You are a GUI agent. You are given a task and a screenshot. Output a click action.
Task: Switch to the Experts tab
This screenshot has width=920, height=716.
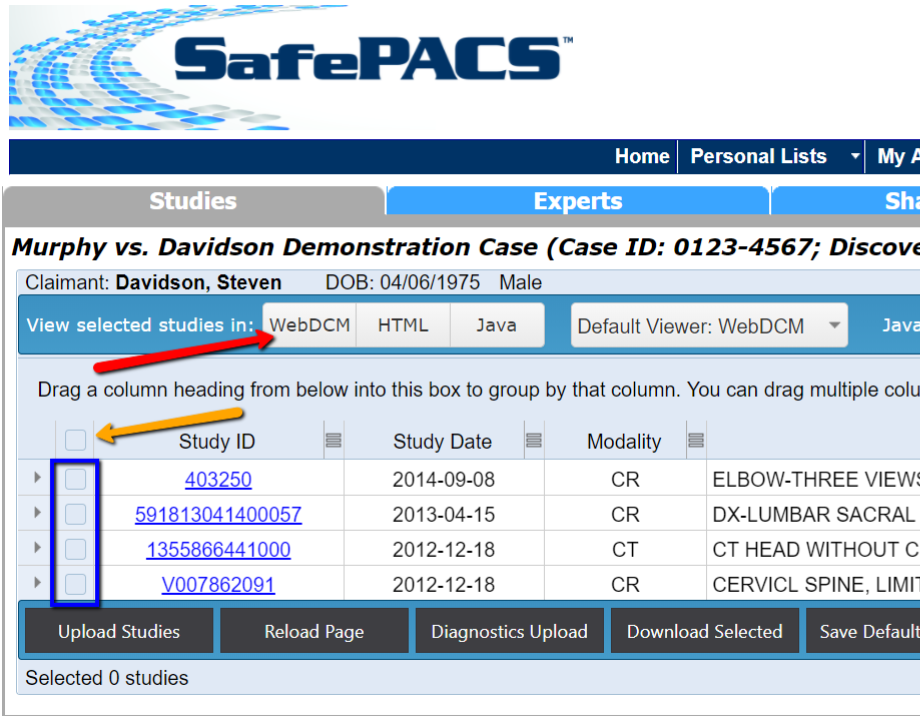[578, 201]
